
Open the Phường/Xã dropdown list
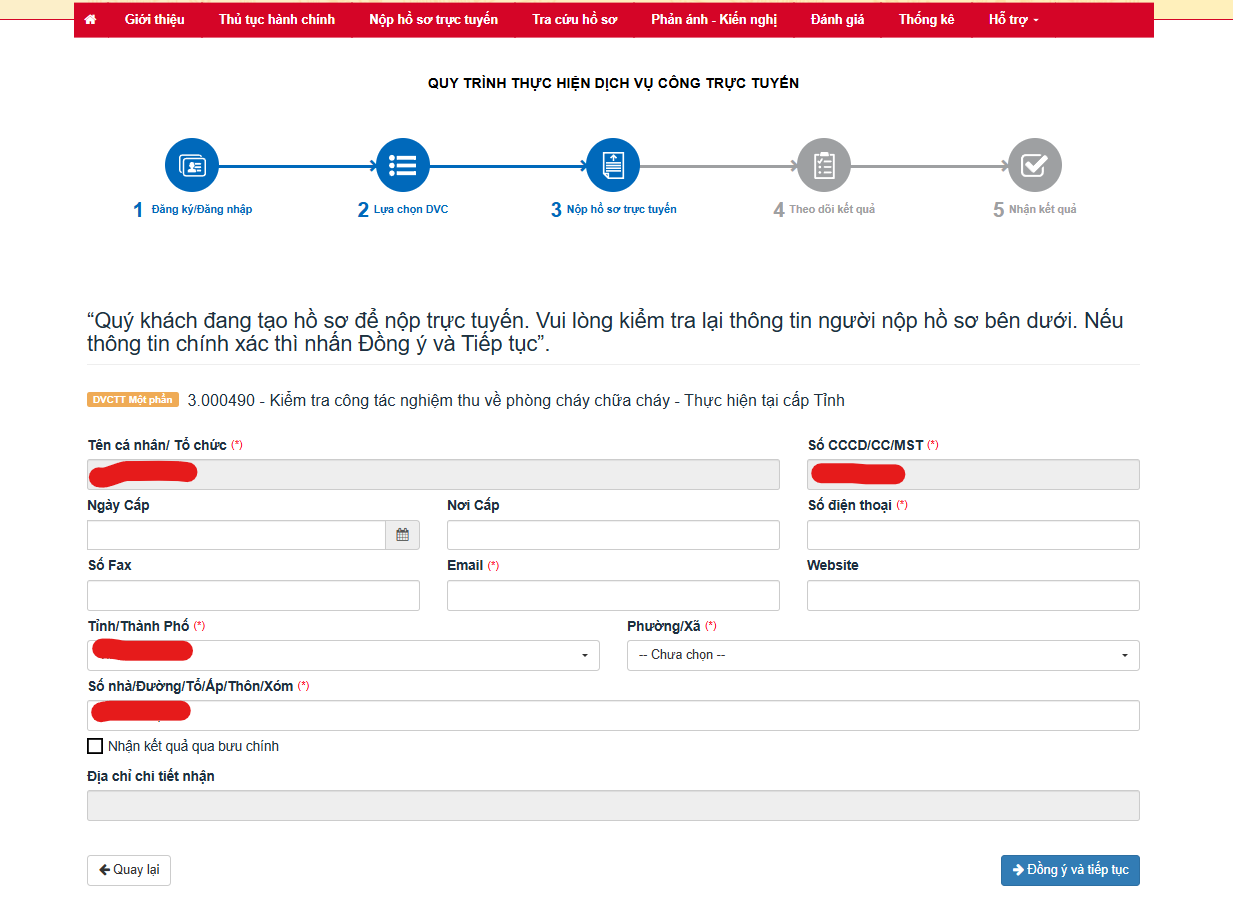click(882, 655)
